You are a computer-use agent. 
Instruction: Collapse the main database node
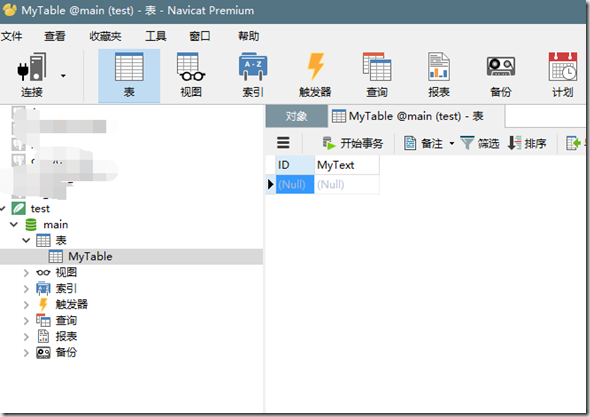pyautogui.click(x=14, y=224)
